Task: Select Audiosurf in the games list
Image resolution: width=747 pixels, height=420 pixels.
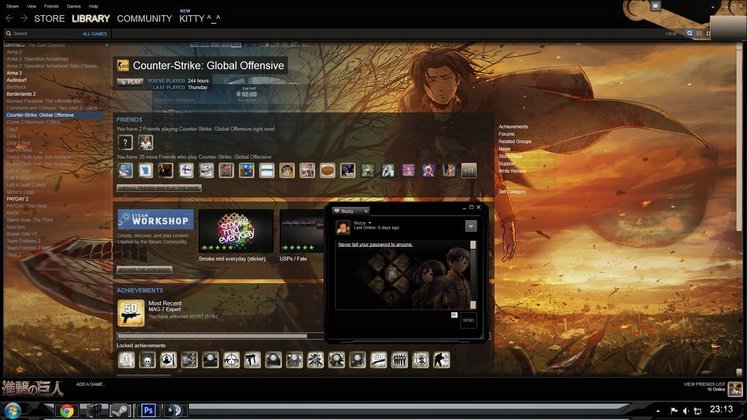Action: [x=16, y=80]
